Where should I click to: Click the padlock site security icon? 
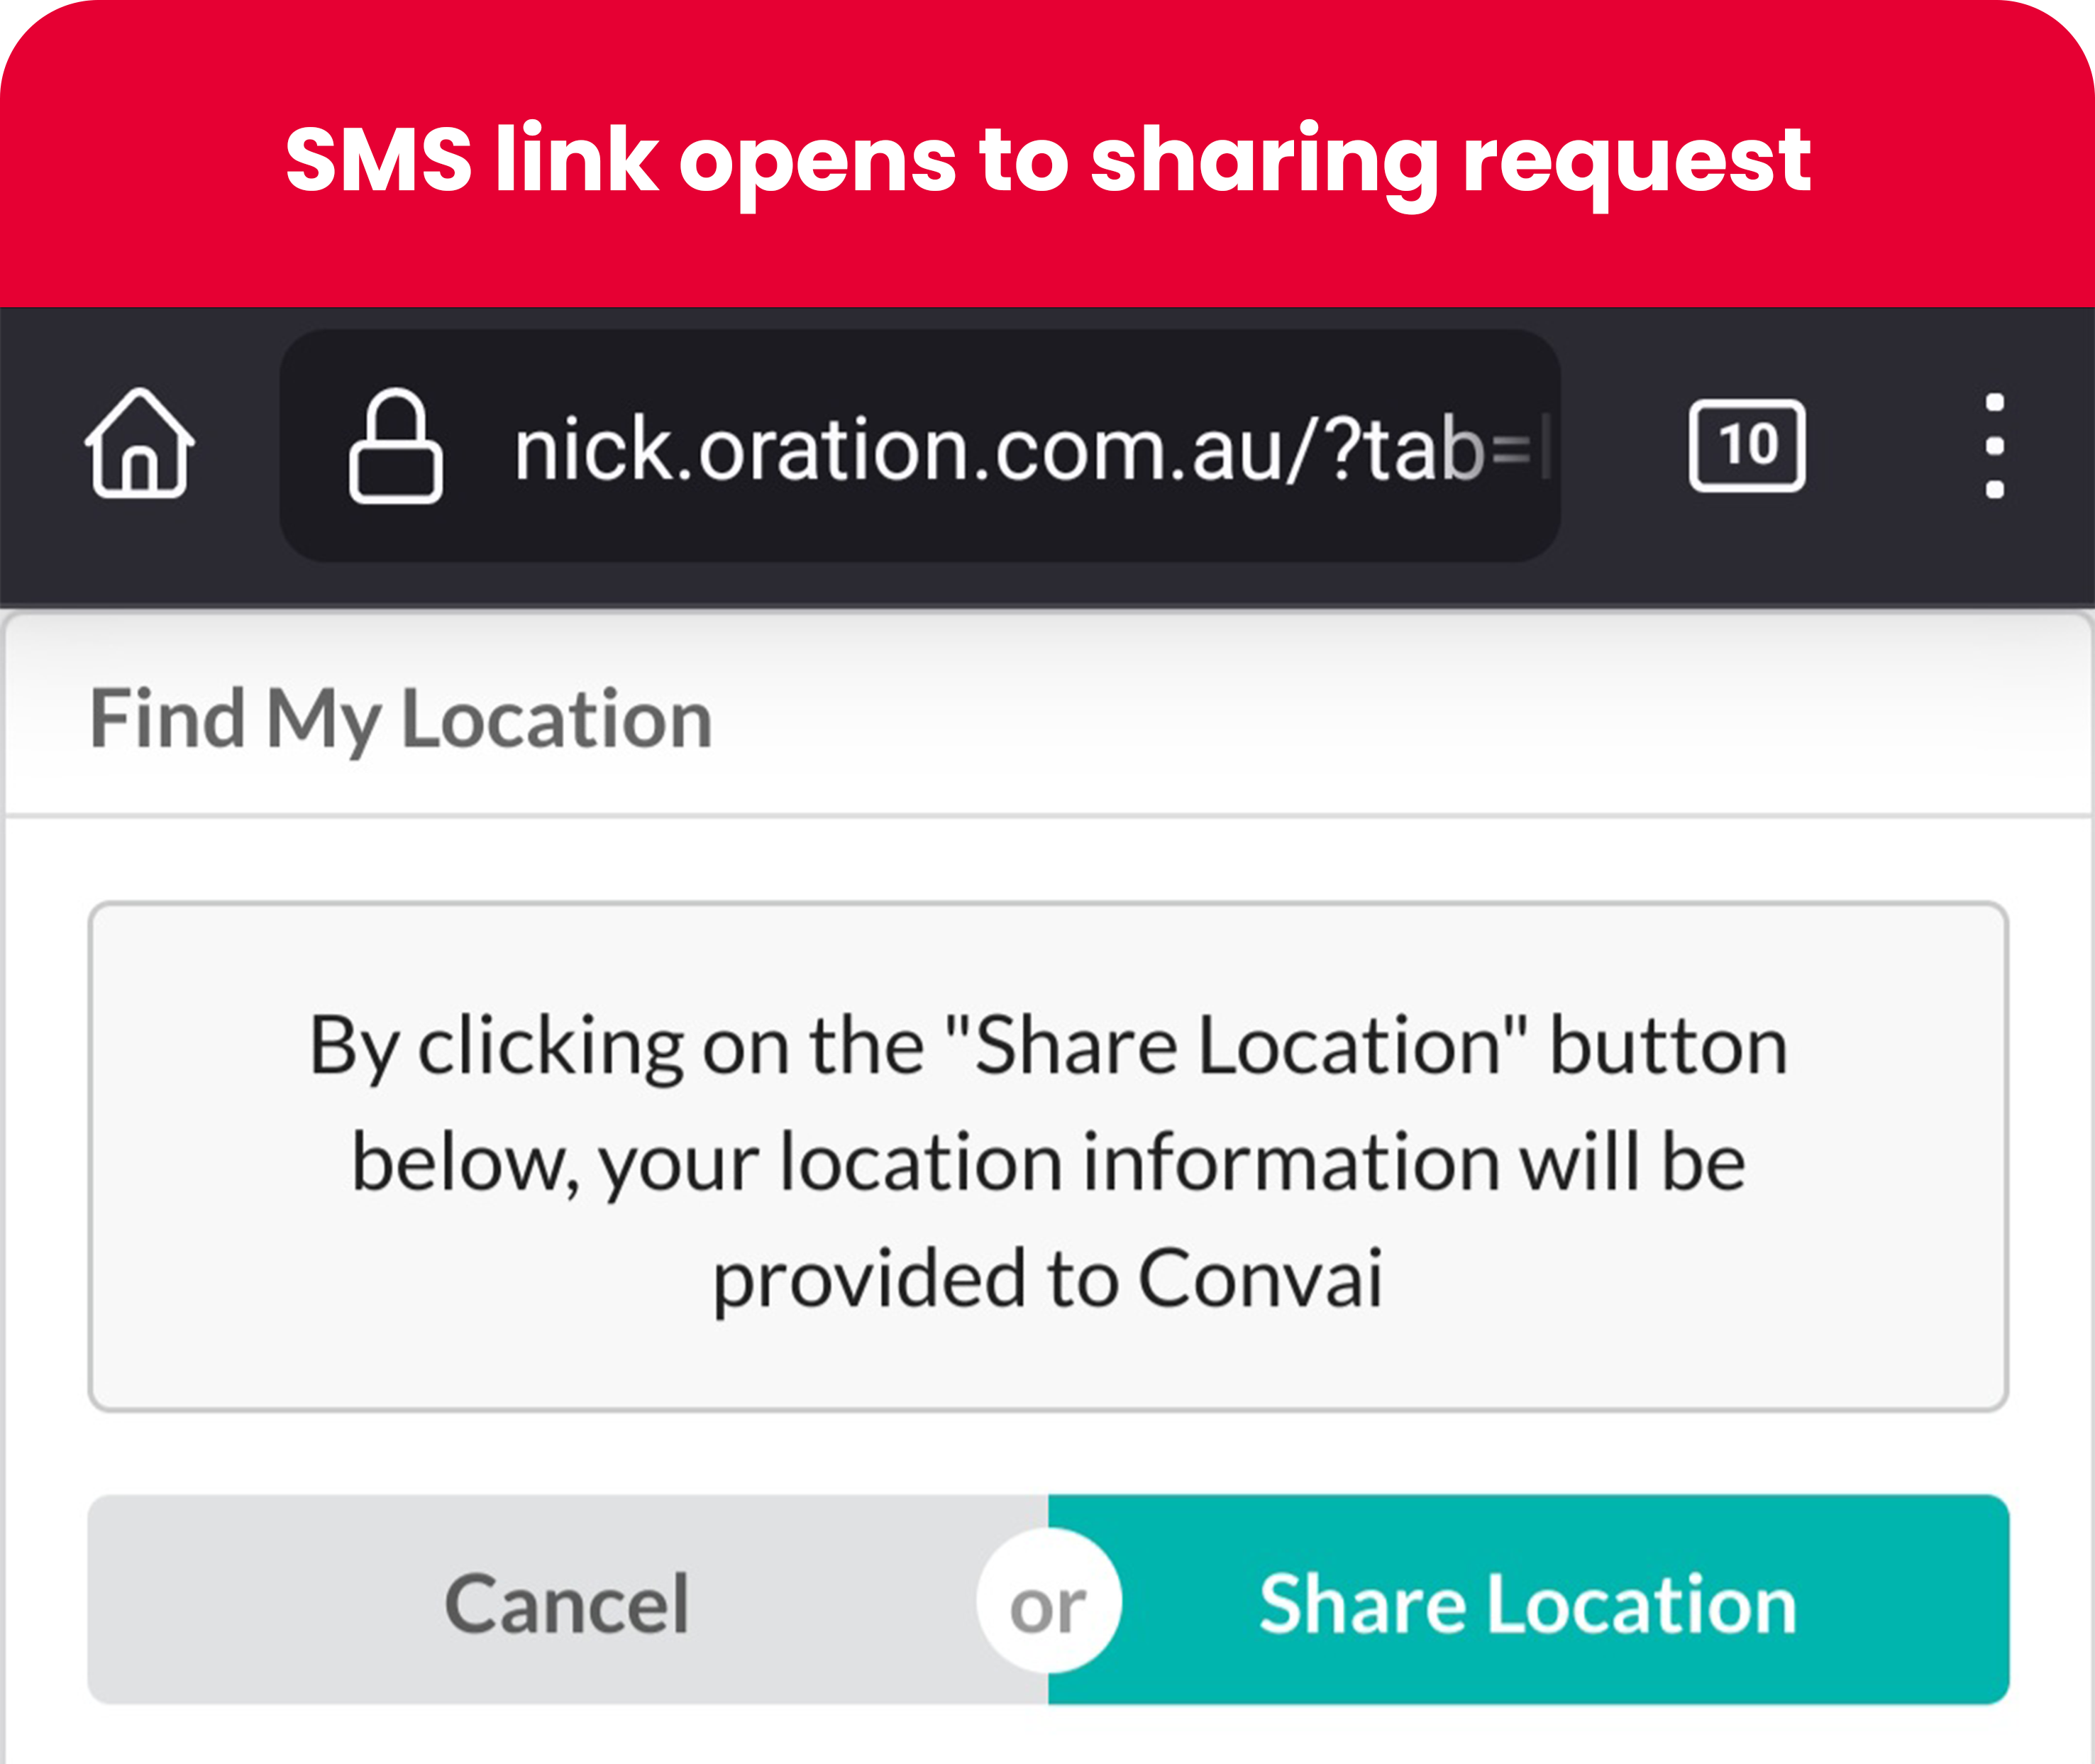click(395, 446)
